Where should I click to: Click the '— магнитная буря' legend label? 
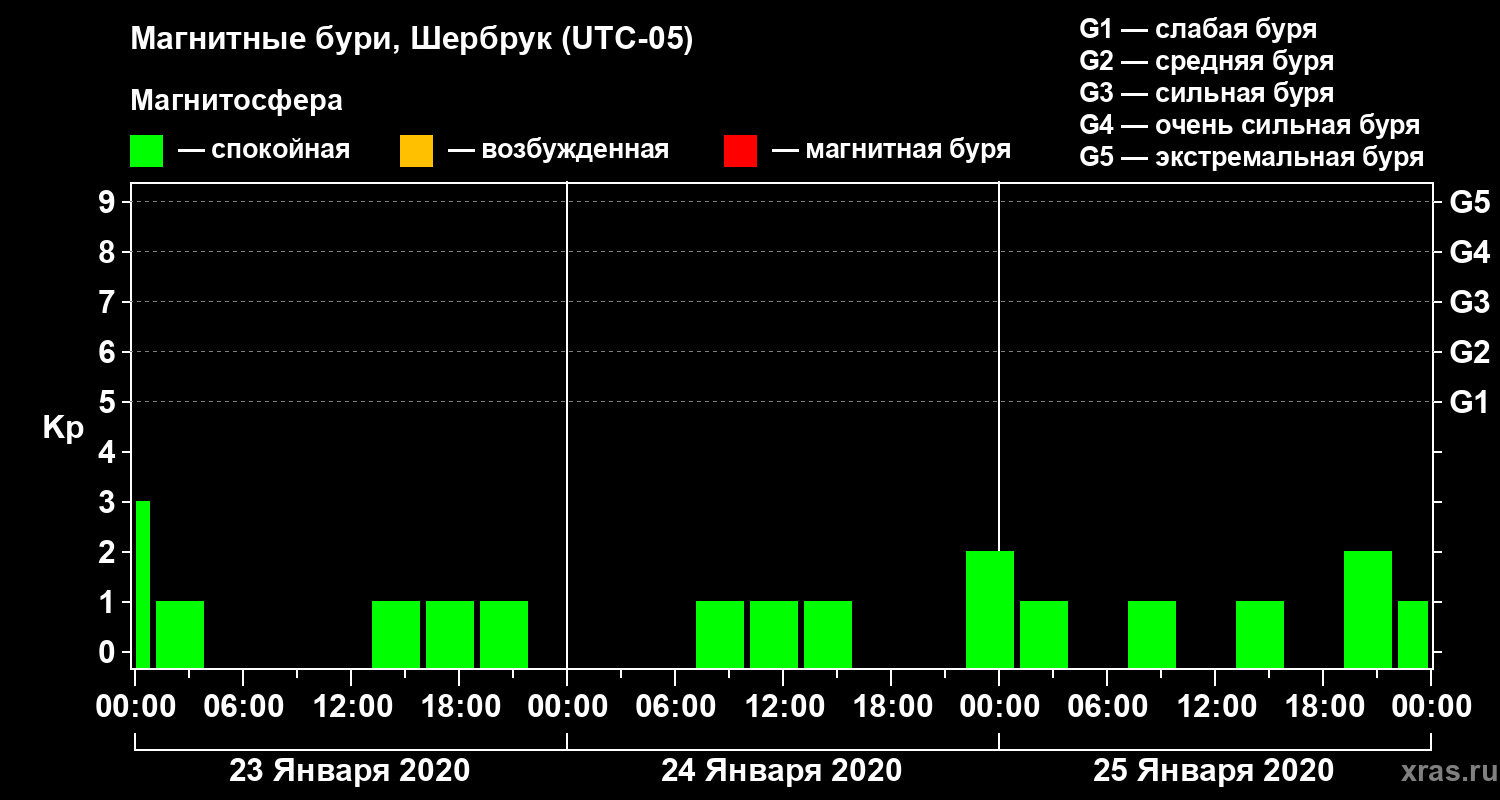point(892,151)
